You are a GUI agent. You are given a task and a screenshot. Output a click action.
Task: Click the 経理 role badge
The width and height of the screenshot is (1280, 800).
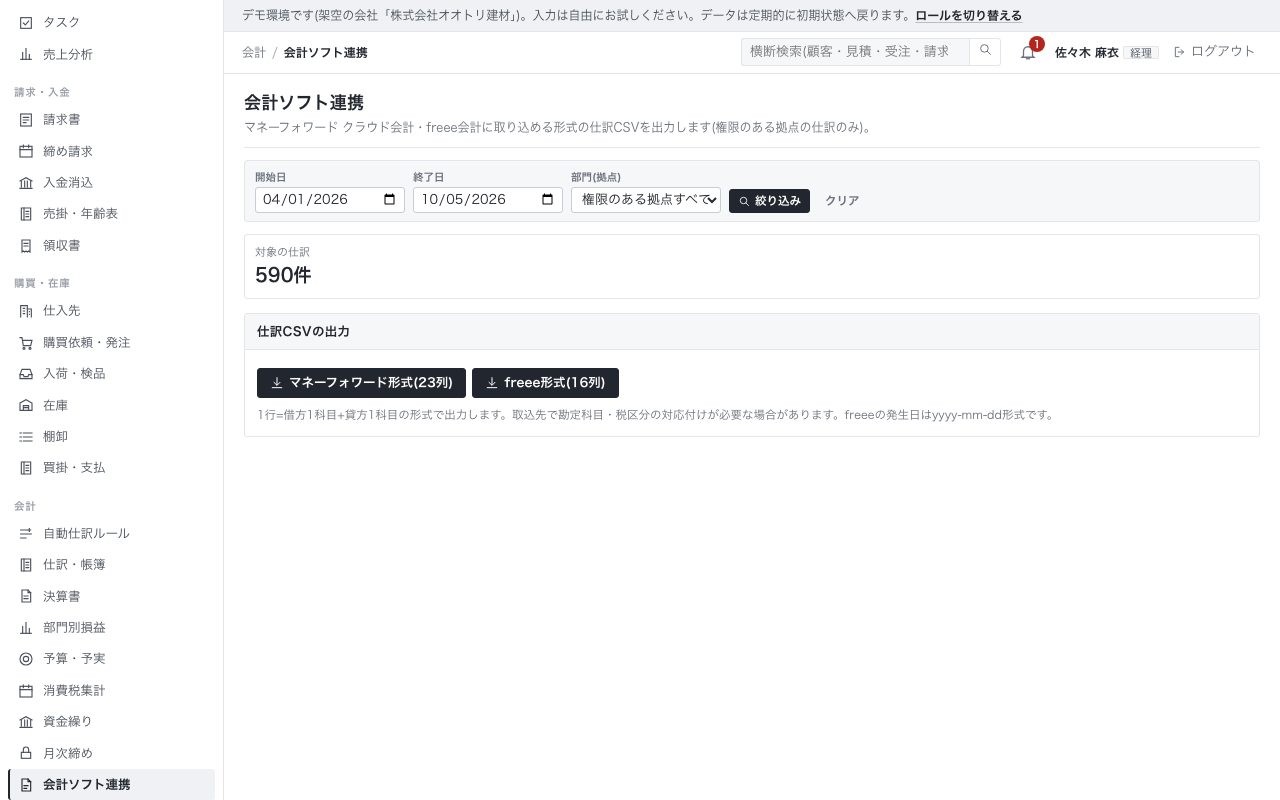(1141, 53)
